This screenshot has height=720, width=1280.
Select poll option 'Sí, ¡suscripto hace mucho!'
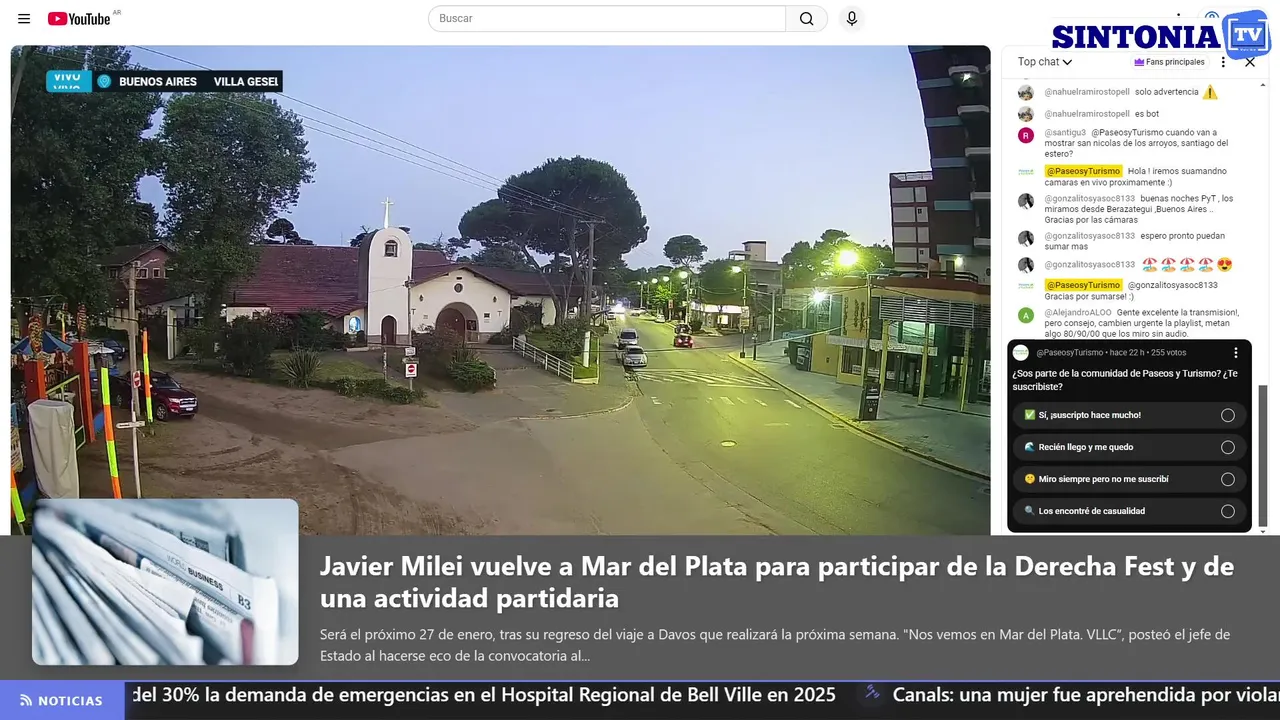pos(1131,415)
